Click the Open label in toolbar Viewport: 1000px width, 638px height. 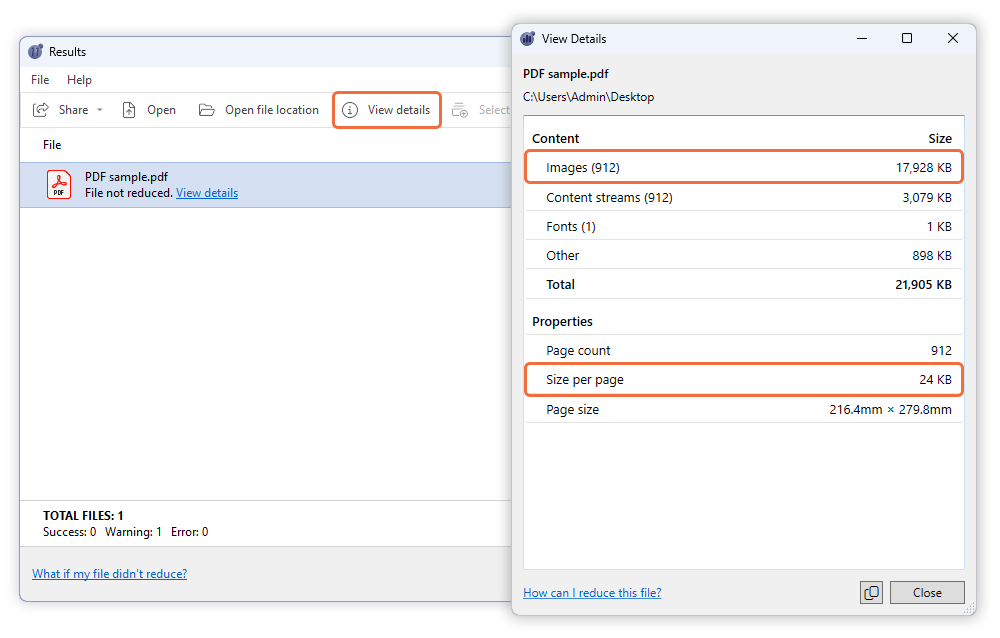click(161, 110)
